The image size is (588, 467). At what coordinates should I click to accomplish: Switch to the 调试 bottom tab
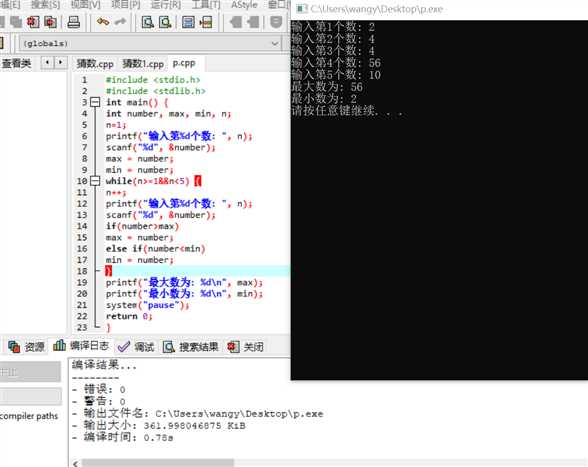tap(144, 347)
